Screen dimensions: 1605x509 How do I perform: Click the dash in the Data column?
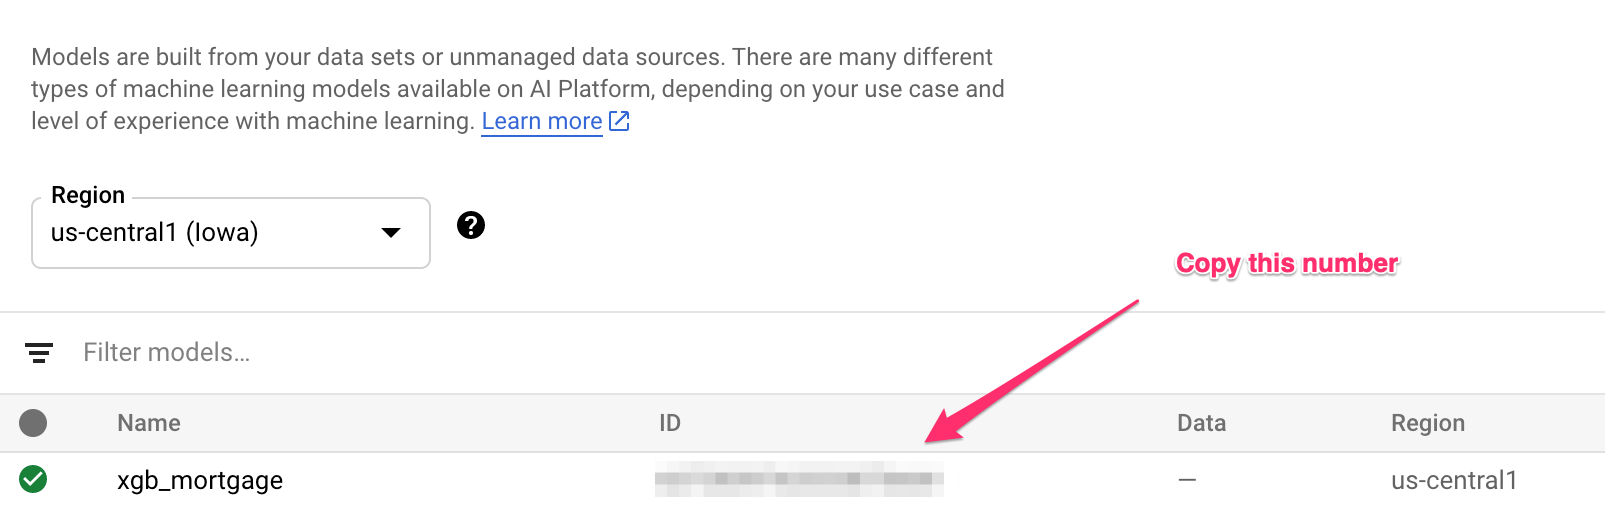(1187, 480)
